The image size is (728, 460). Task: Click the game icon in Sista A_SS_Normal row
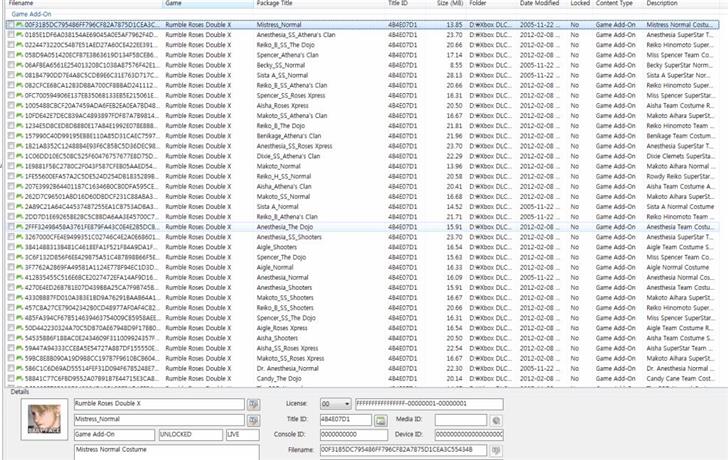[20, 75]
